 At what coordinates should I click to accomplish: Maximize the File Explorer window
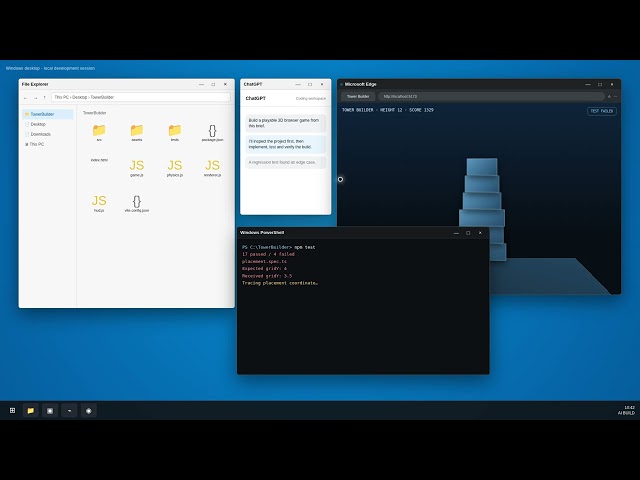(213, 84)
